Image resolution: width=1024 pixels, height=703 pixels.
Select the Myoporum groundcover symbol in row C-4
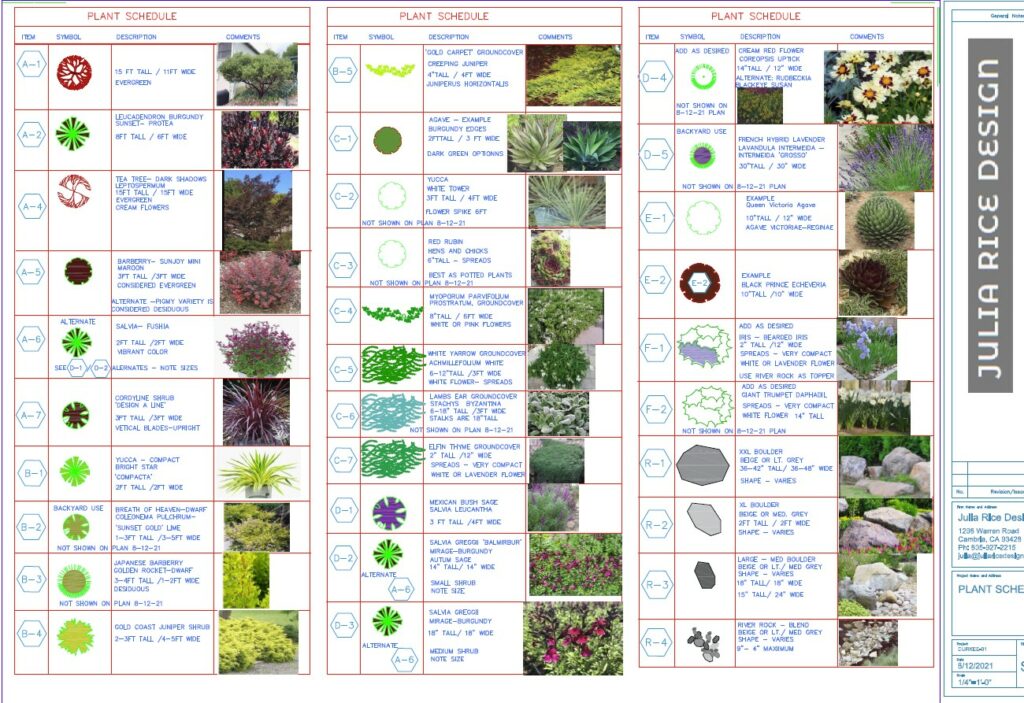[392, 314]
